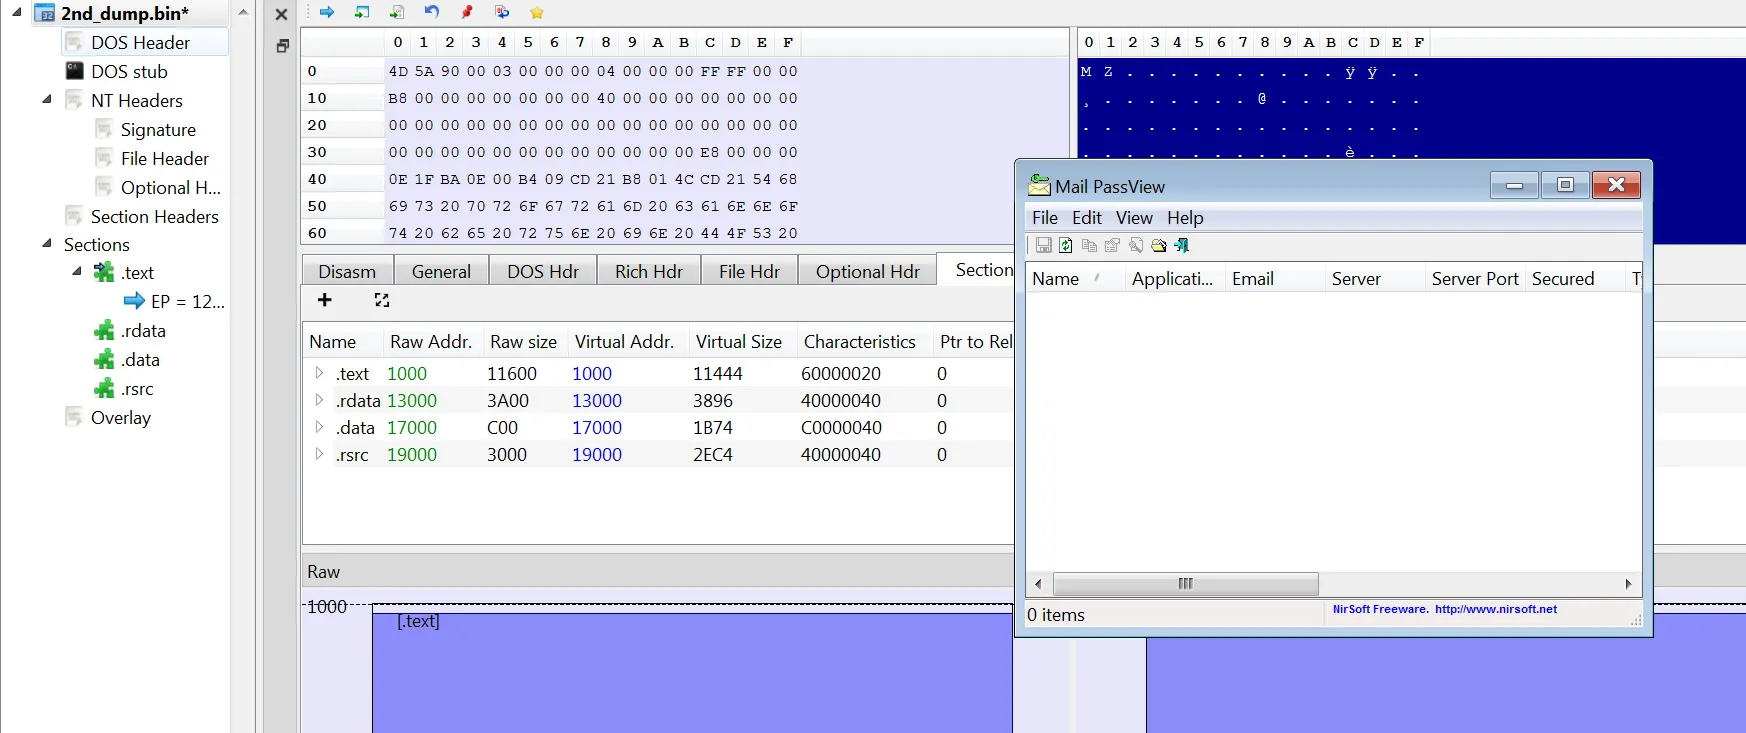Click the properties icon in Mail PassView toolbar
The image size is (1746, 733).
[1112, 245]
